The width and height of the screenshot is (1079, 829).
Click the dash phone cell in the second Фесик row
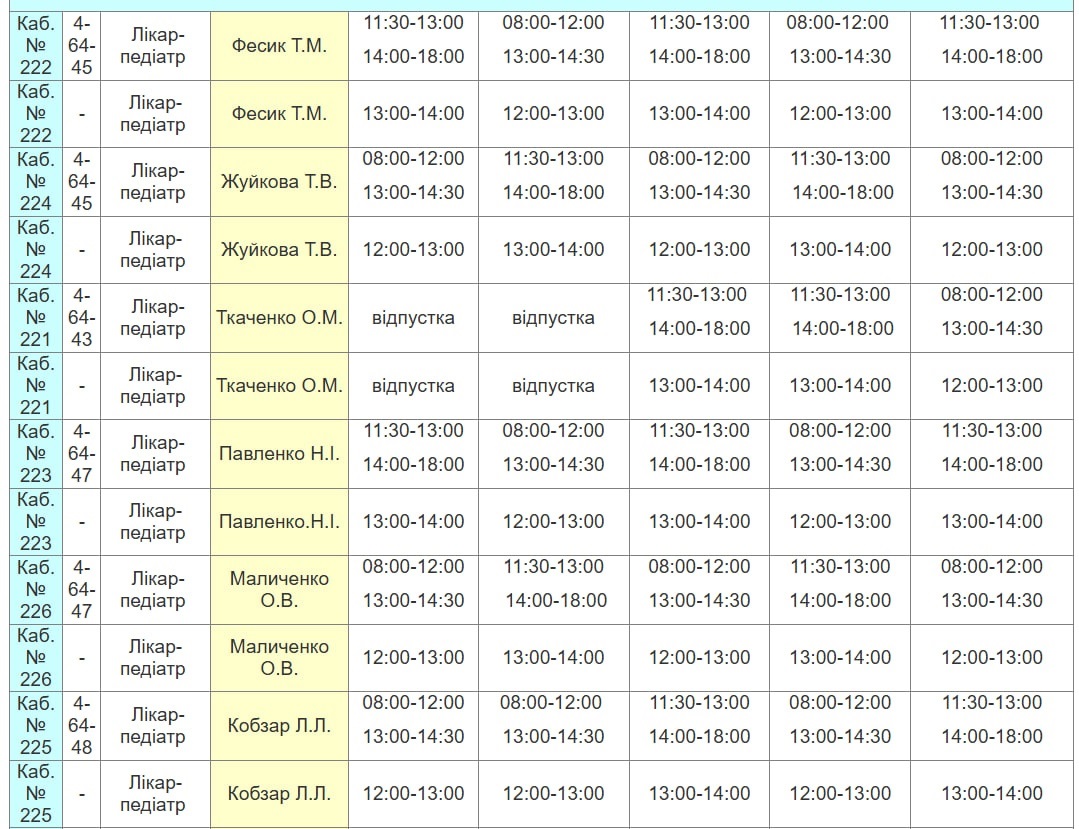(82, 114)
